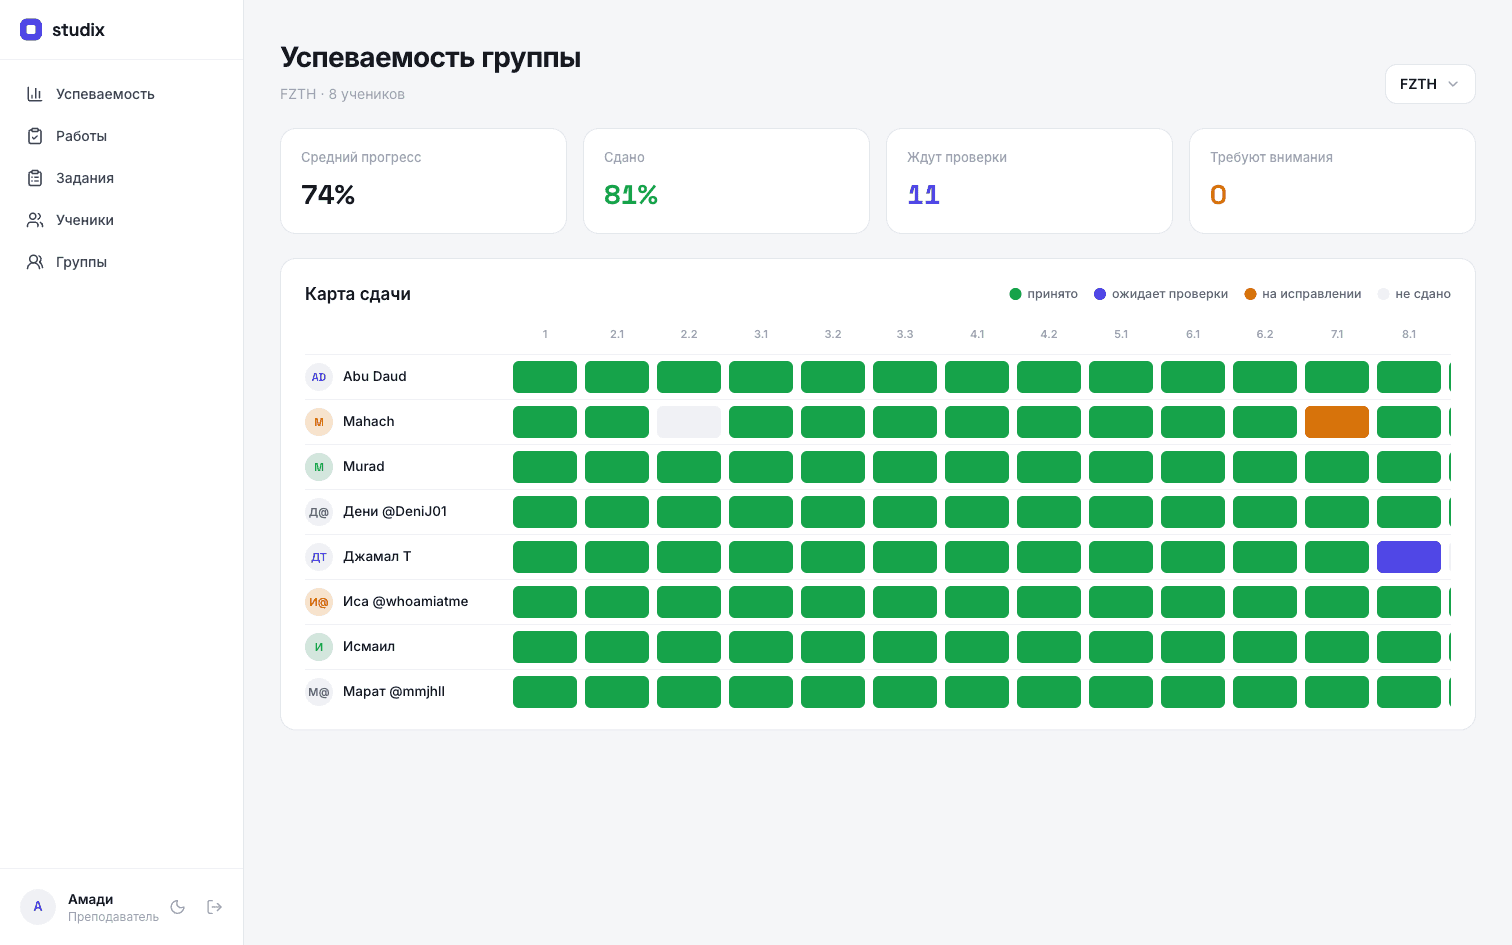The image size is (1512, 945).
Task: Open student Mahach name
Action: click(369, 422)
